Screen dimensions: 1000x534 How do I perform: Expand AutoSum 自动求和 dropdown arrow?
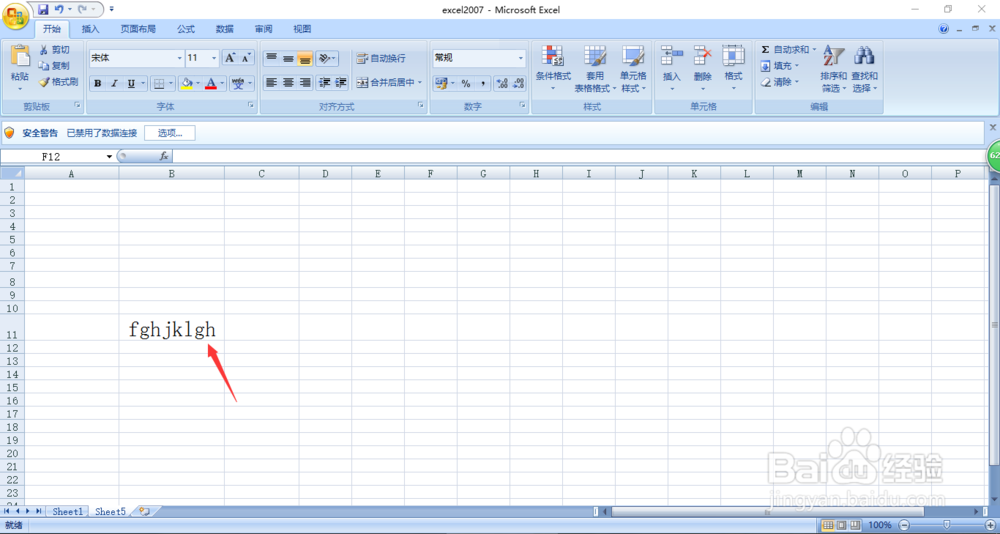tap(814, 49)
